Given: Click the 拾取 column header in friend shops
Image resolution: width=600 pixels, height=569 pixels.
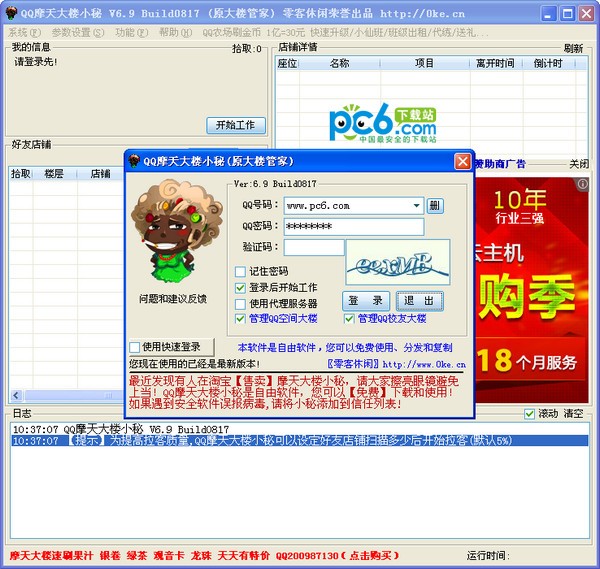Looking at the screenshot, I should click(21, 174).
